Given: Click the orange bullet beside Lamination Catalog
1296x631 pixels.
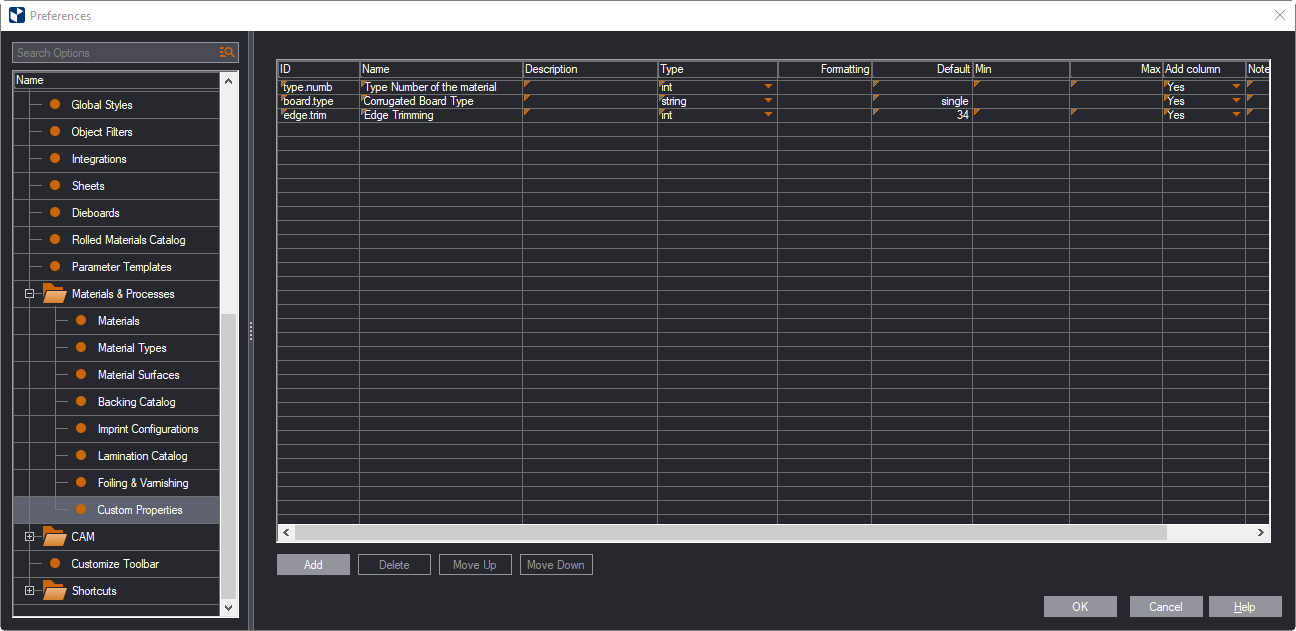Looking at the screenshot, I should [81, 456].
